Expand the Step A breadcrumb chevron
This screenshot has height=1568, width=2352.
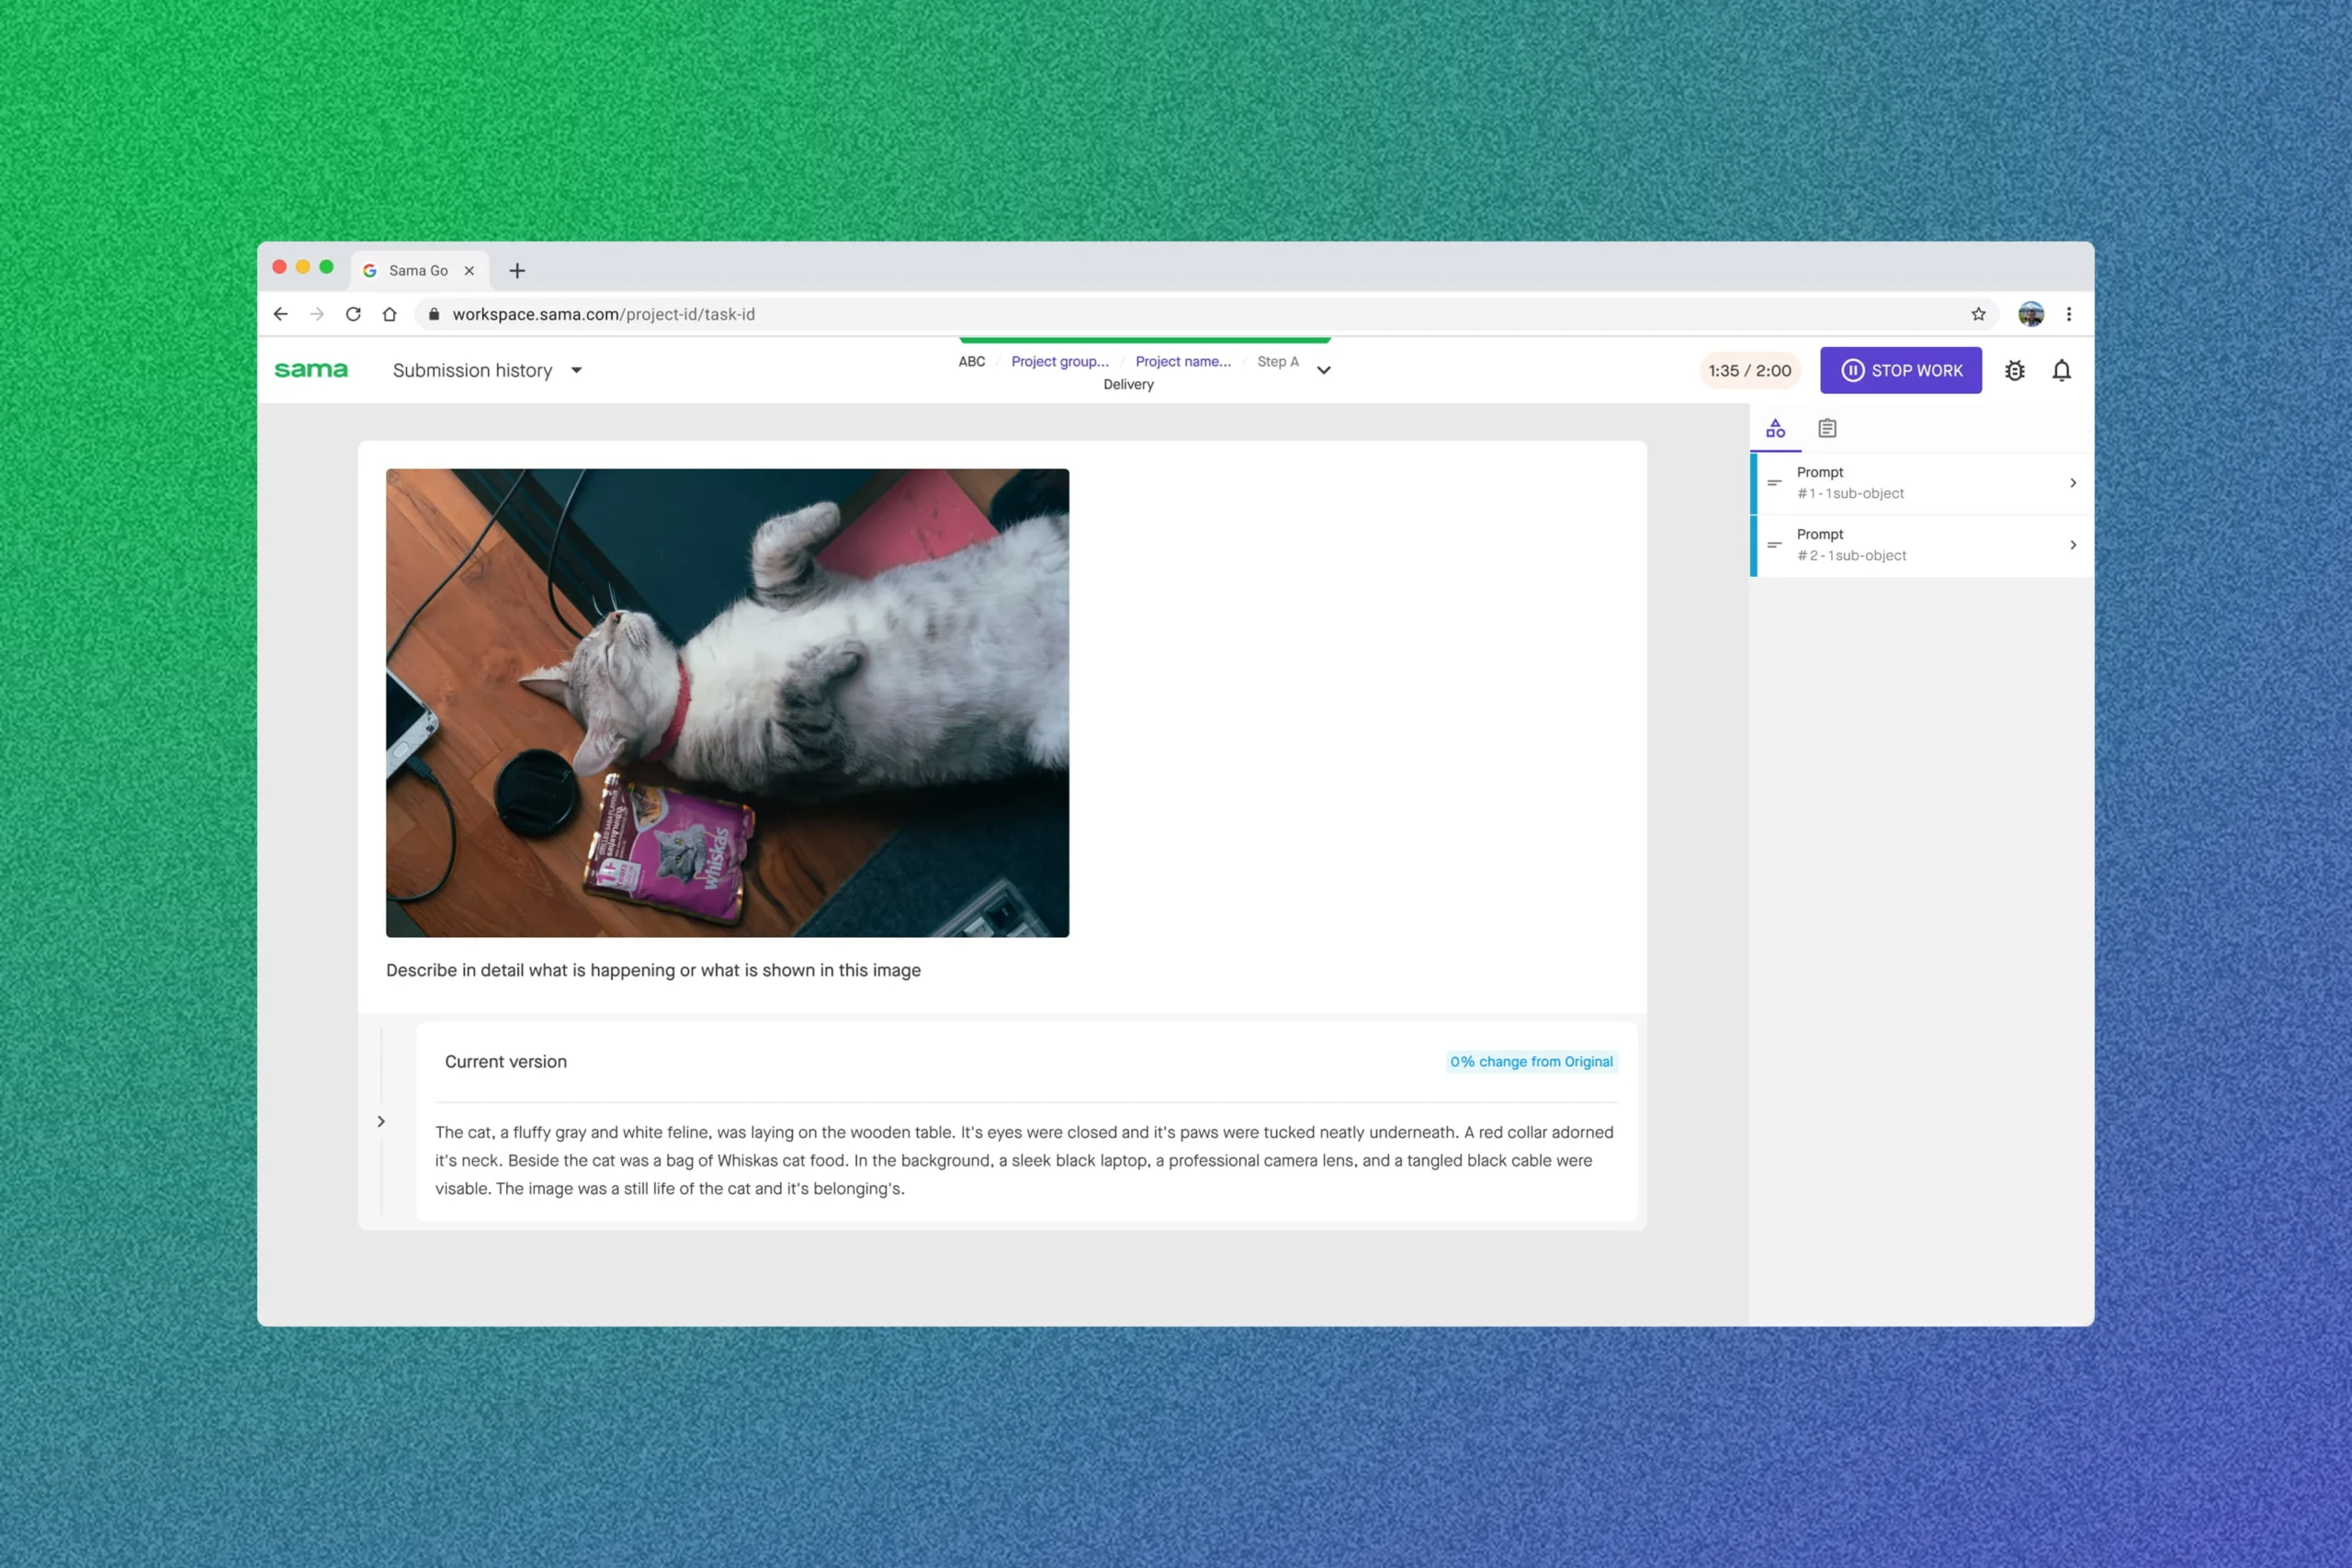(1323, 371)
